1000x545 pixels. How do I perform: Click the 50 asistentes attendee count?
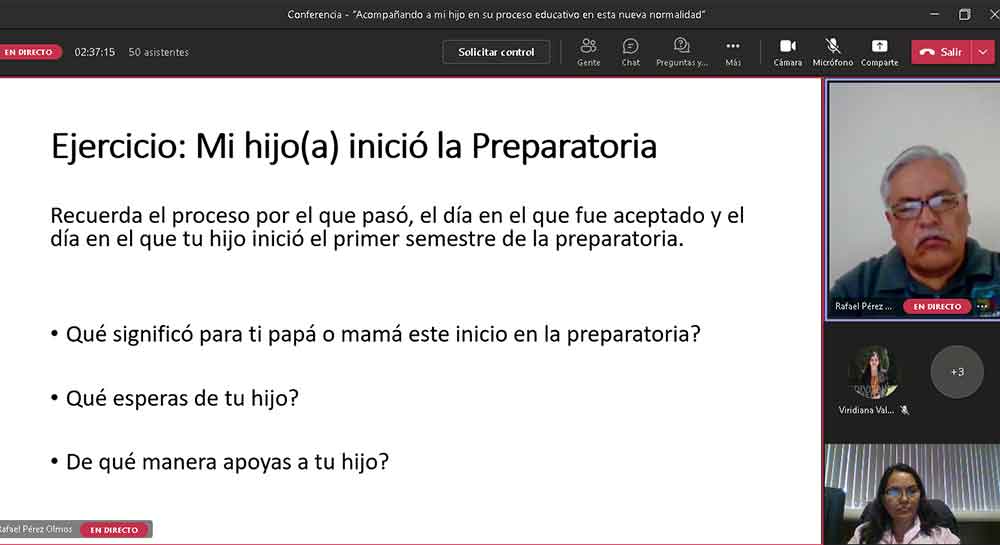(x=158, y=52)
